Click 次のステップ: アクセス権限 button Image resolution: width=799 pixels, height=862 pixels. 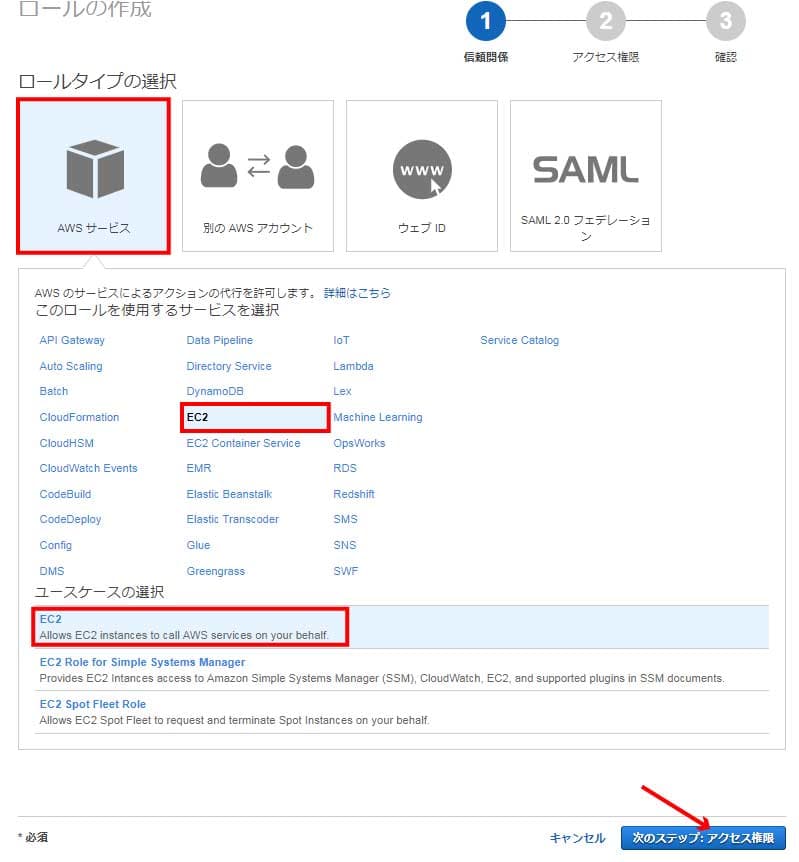(x=702, y=838)
